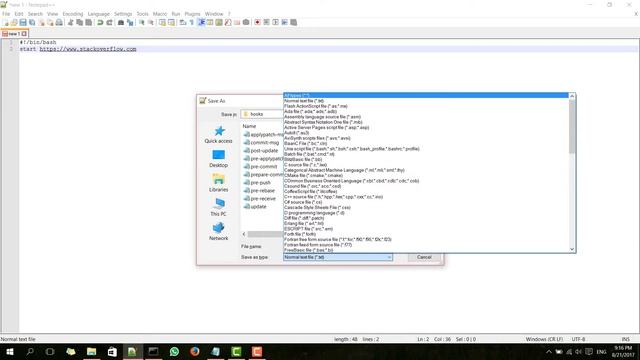Click Desktop in Save As sidebar
The height and width of the screenshot is (360, 640).
(x=218, y=159)
